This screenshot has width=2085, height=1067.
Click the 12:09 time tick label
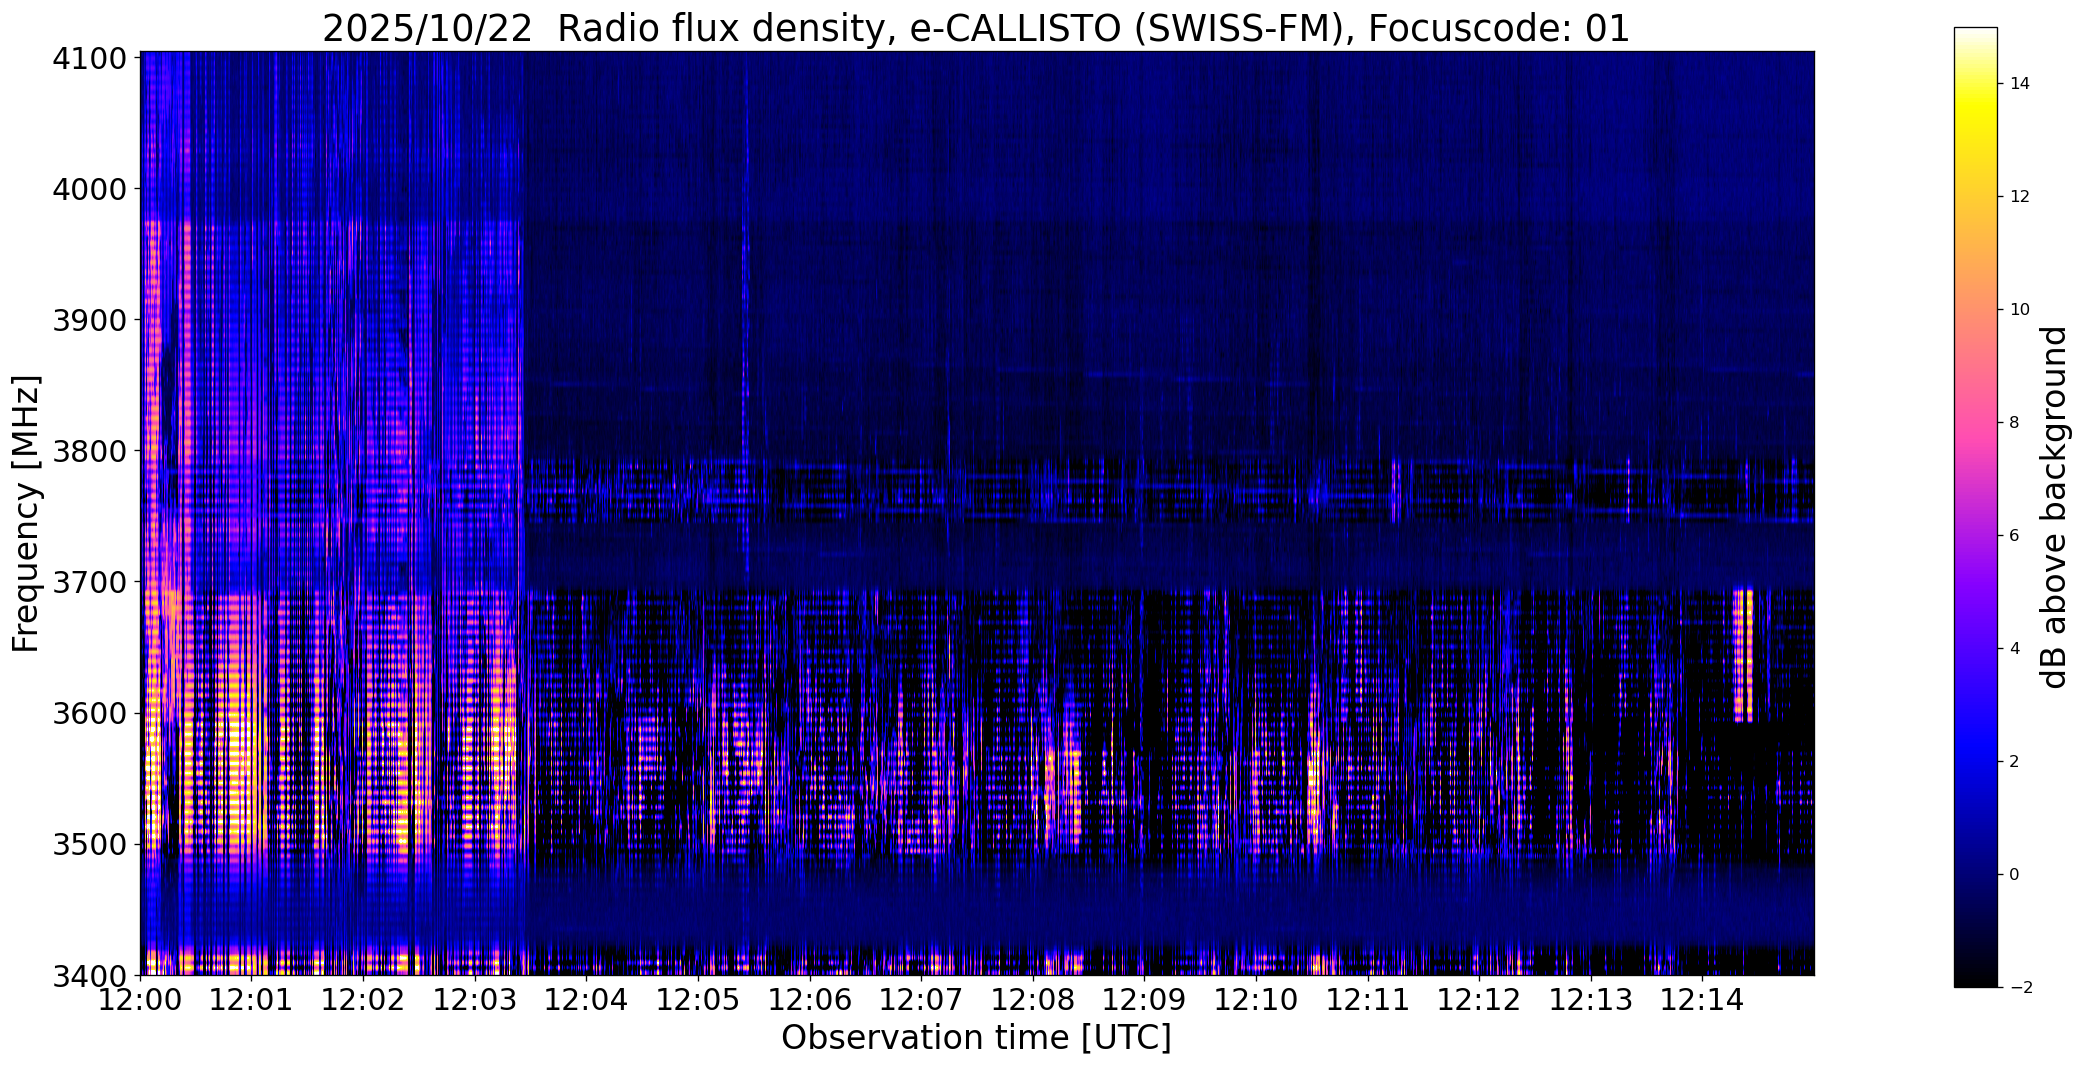(x=1144, y=999)
